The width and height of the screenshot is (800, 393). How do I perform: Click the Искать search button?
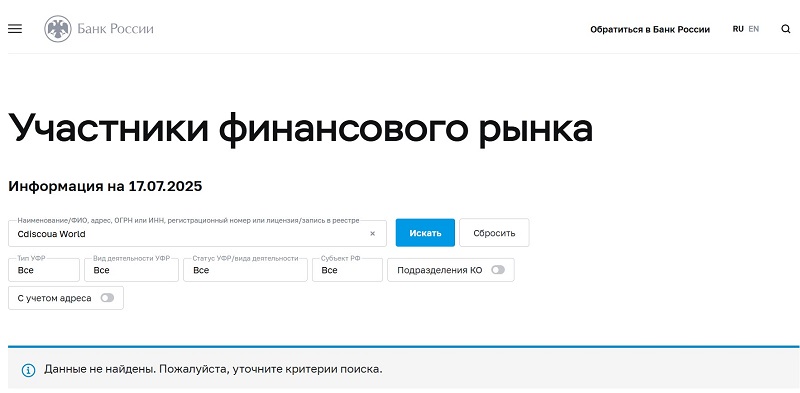pyautogui.click(x=425, y=233)
